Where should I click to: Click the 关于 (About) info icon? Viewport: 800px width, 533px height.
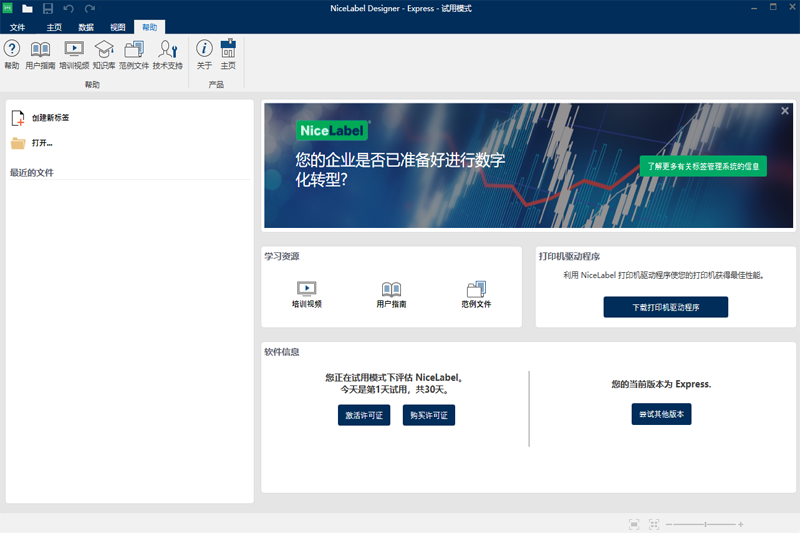coord(204,53)
